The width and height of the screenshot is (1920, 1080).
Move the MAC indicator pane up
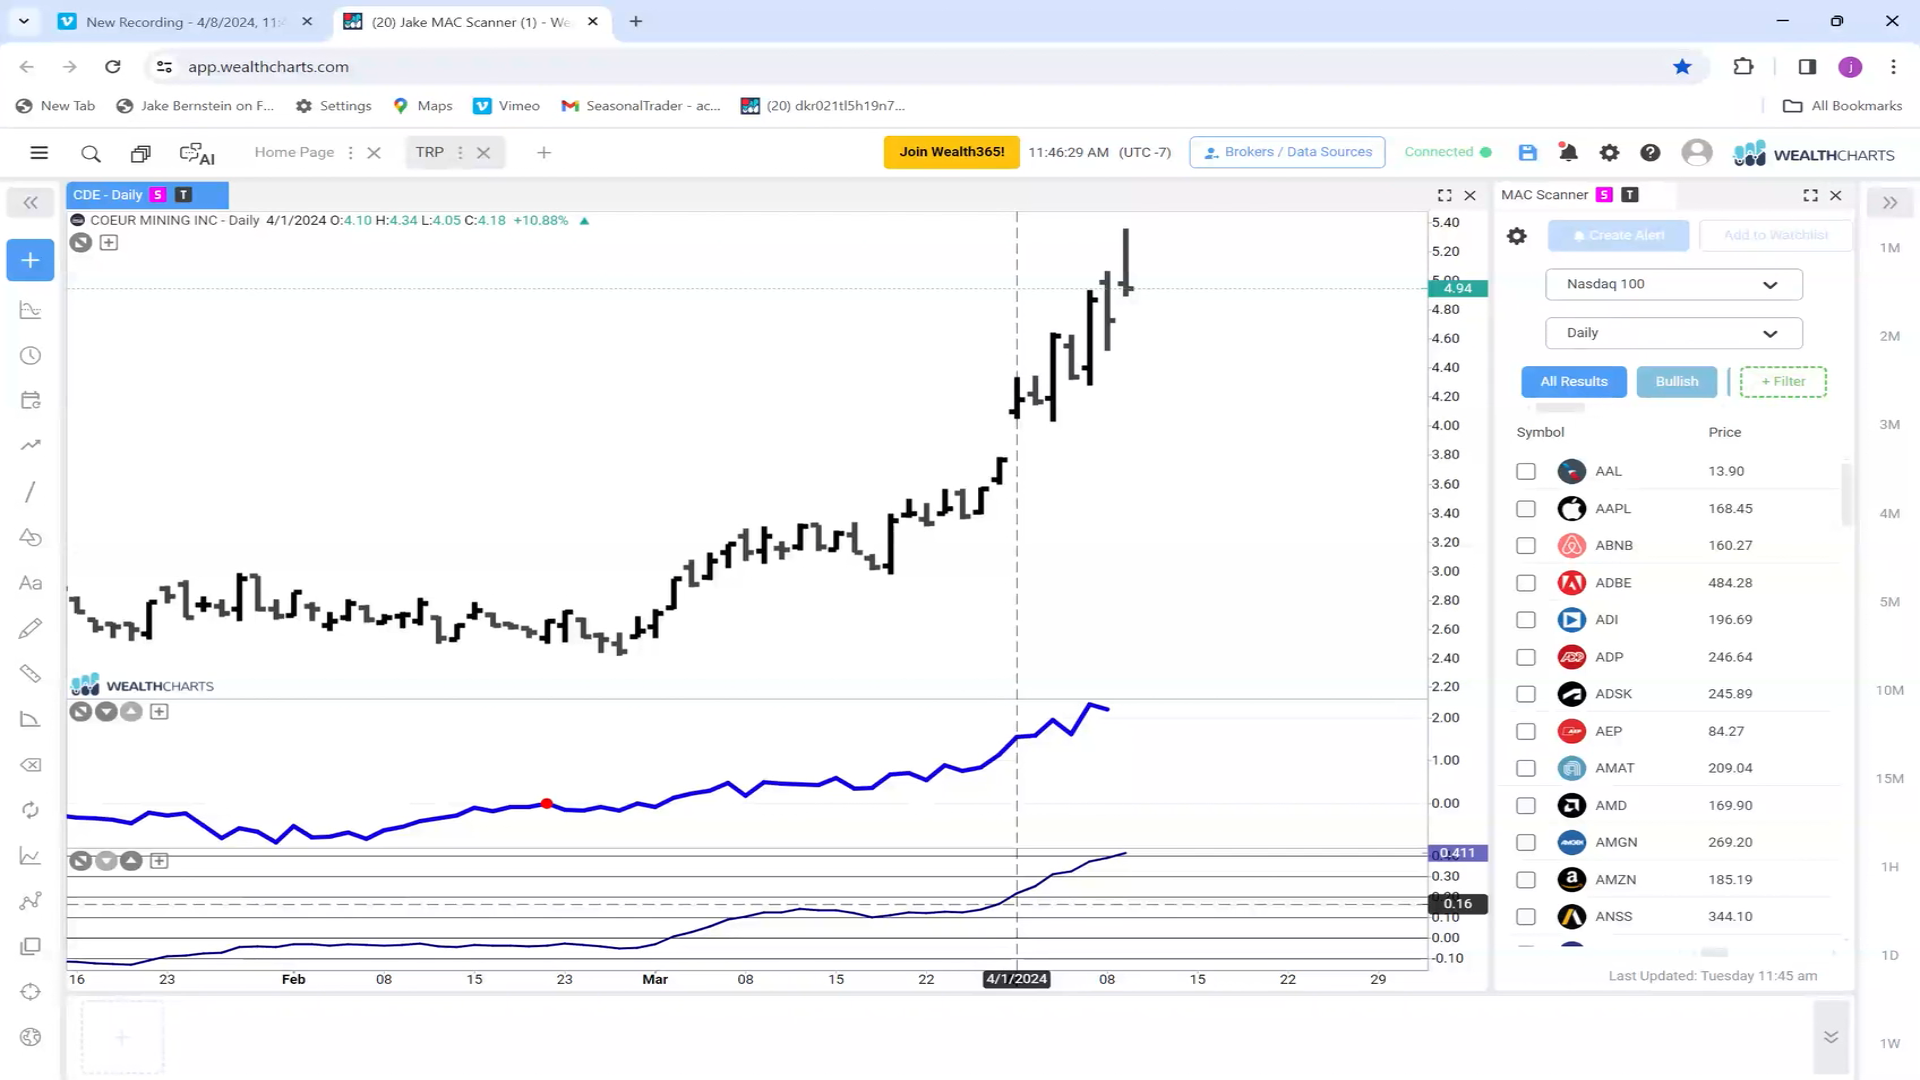click(131, 711)
